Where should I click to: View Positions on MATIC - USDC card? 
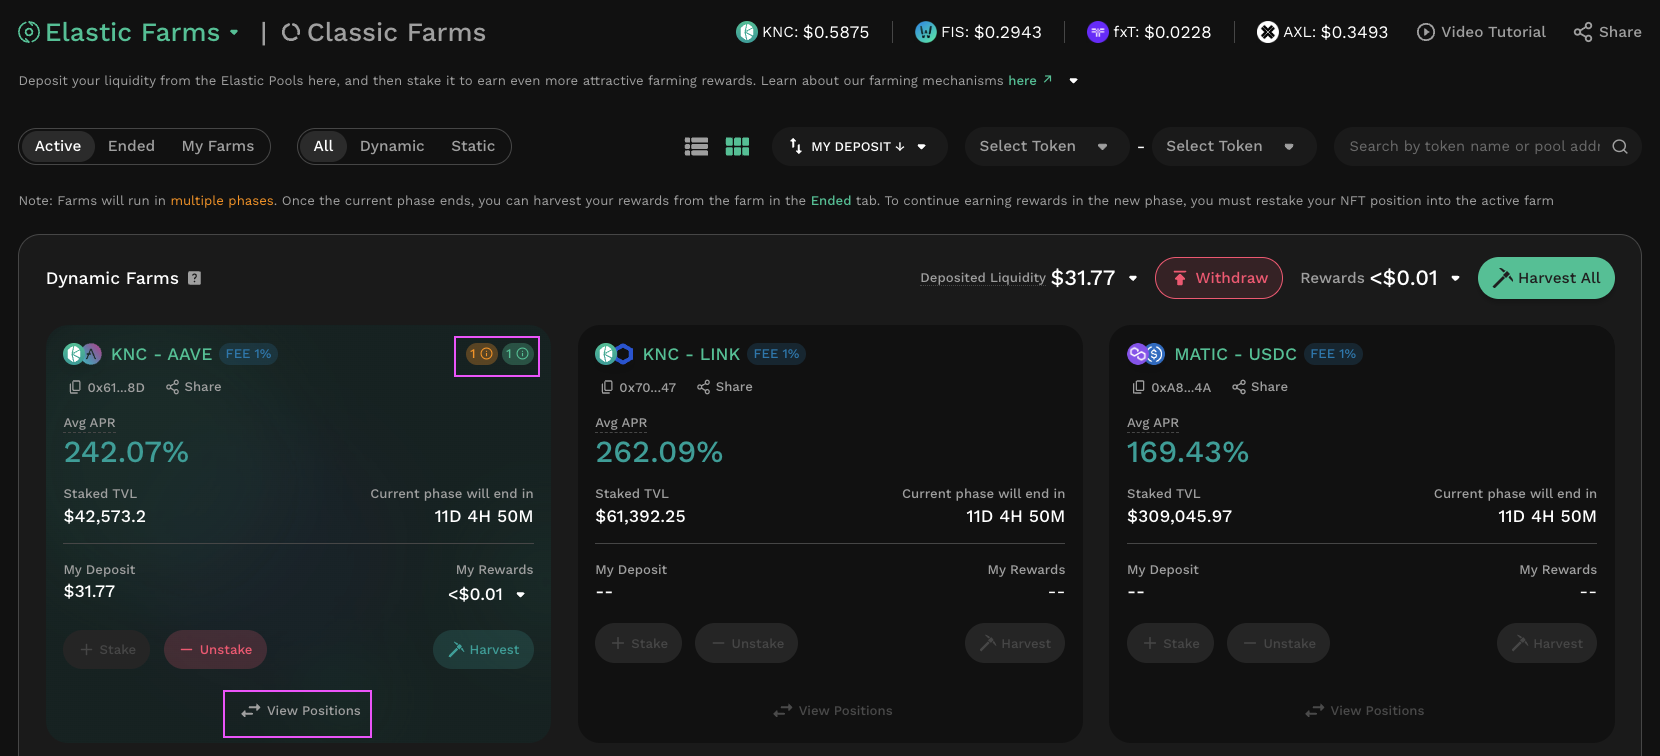[x=1364, y=711]
